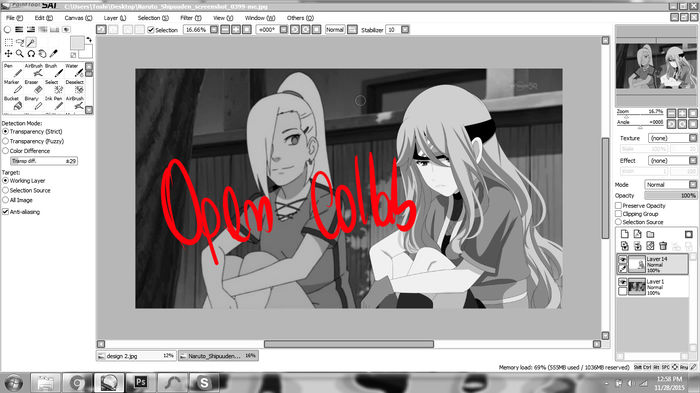Delete the selected layer with trash icon
The width and height of the screenshot is (700, 393).
tap(663, 246)
